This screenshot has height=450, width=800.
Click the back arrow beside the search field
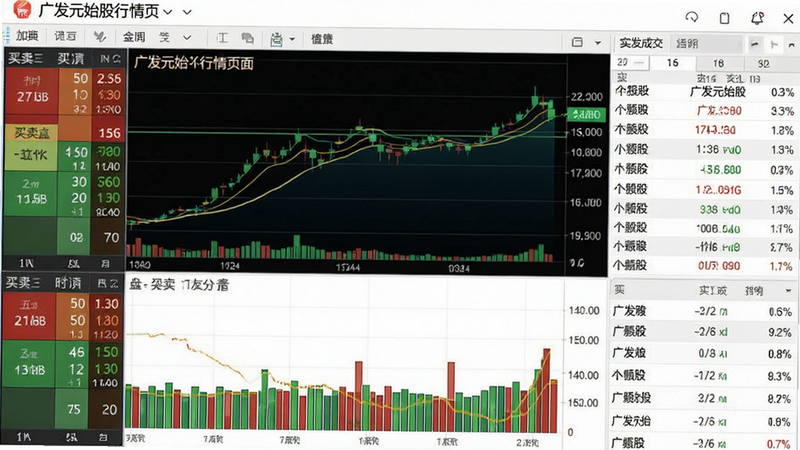[754, 44]
